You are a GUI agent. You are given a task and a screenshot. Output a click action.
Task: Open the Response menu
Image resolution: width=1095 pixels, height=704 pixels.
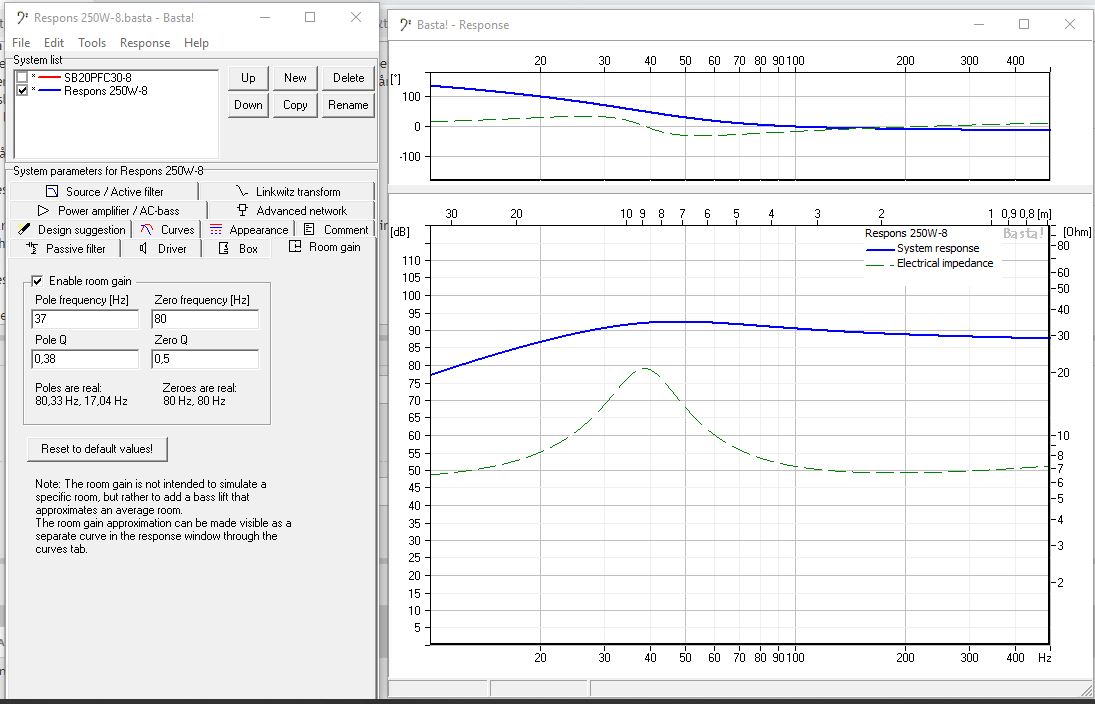click(x=145, y=43)
